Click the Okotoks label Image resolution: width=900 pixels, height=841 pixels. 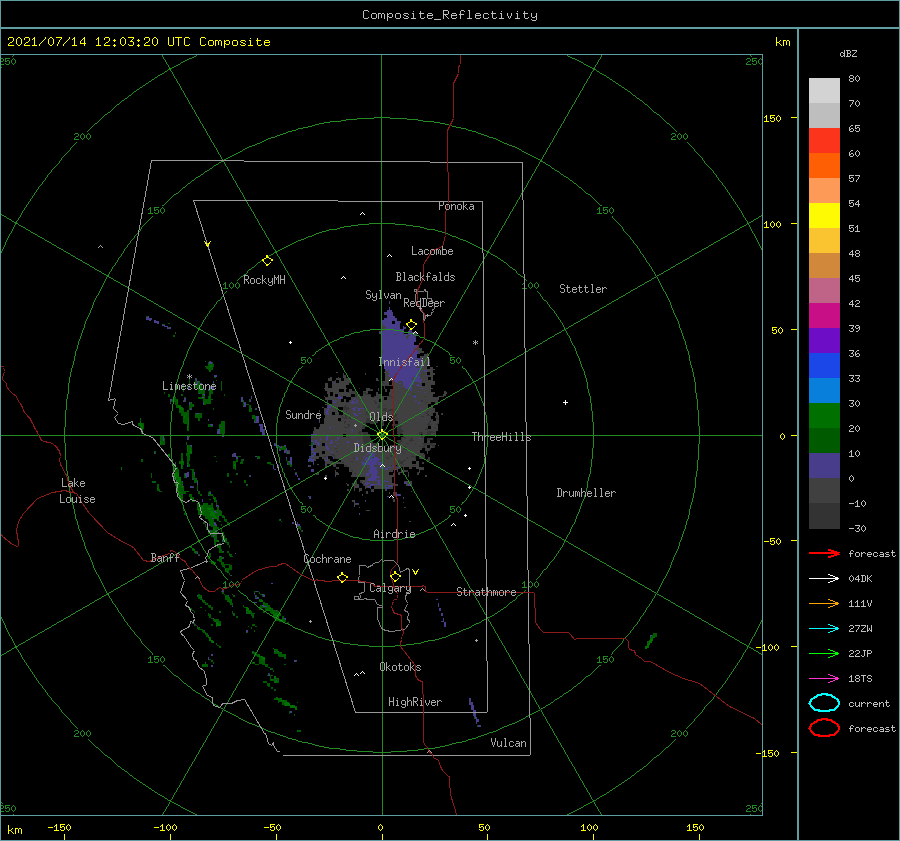pos(400,667)
